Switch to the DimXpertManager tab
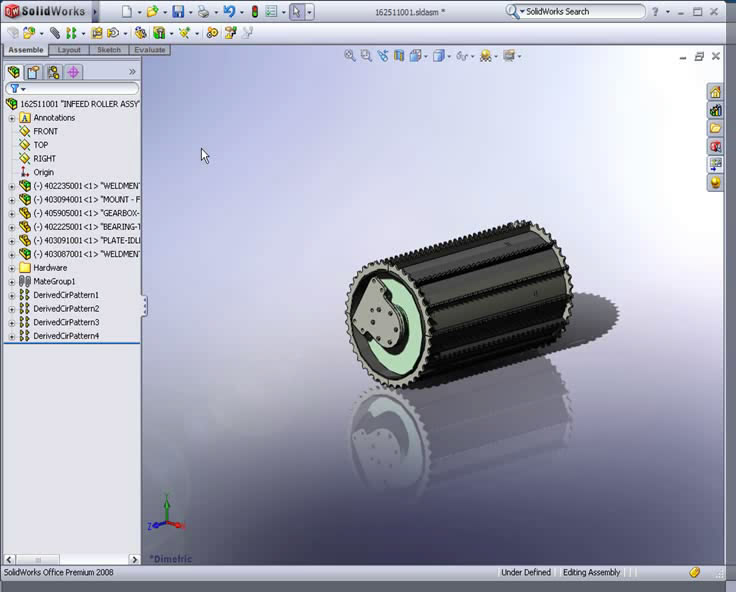736x592 pixels. 73,72
